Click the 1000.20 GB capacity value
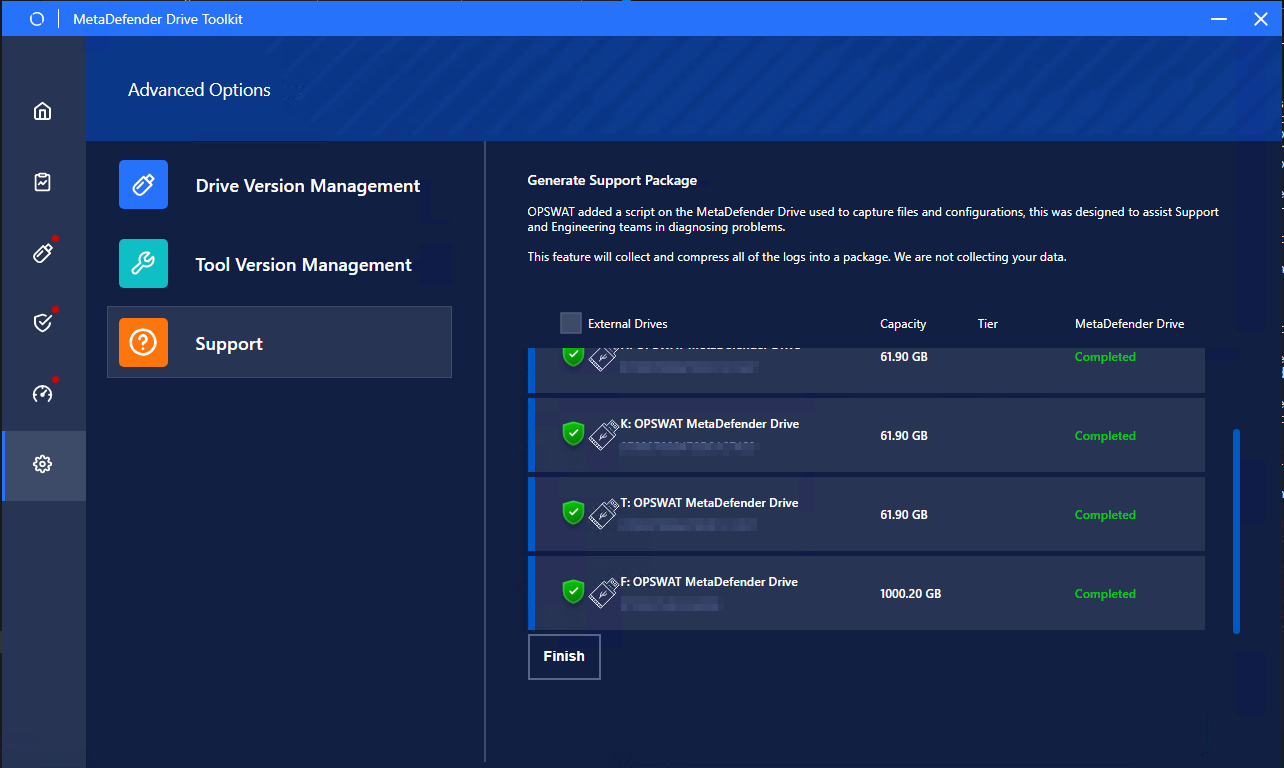This screenshot has height=768, width=1284. point(910,594)
